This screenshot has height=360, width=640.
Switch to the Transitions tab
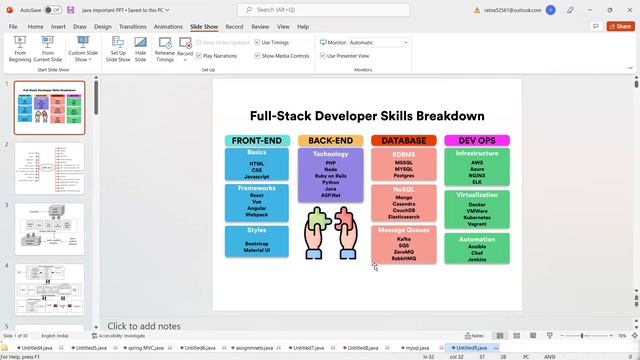(133, 27)
